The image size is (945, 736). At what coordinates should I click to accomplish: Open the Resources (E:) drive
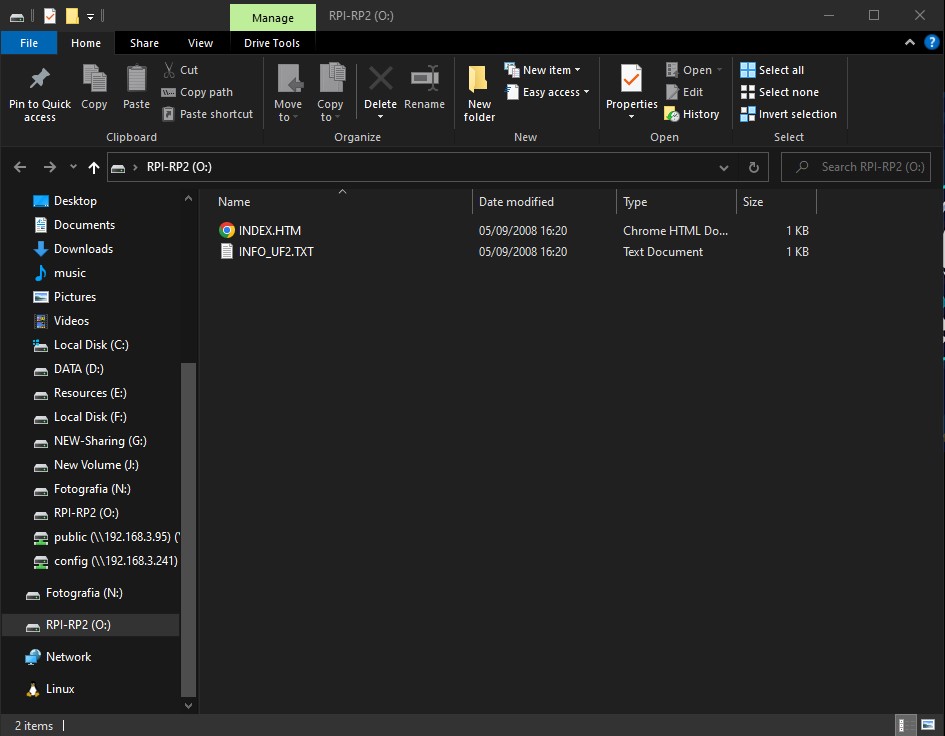(90, 393)
